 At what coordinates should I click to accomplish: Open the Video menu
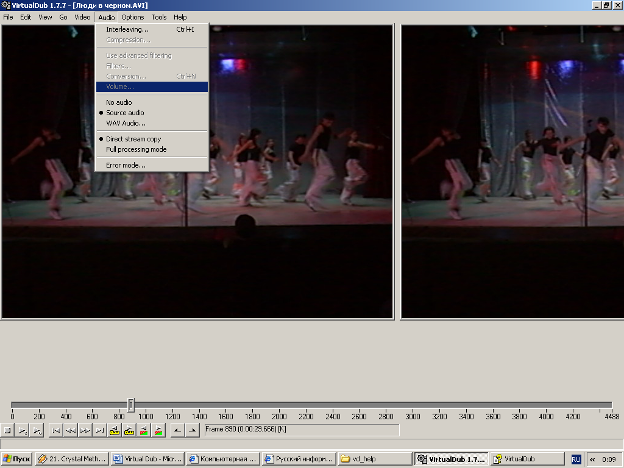tap(82, 18)
